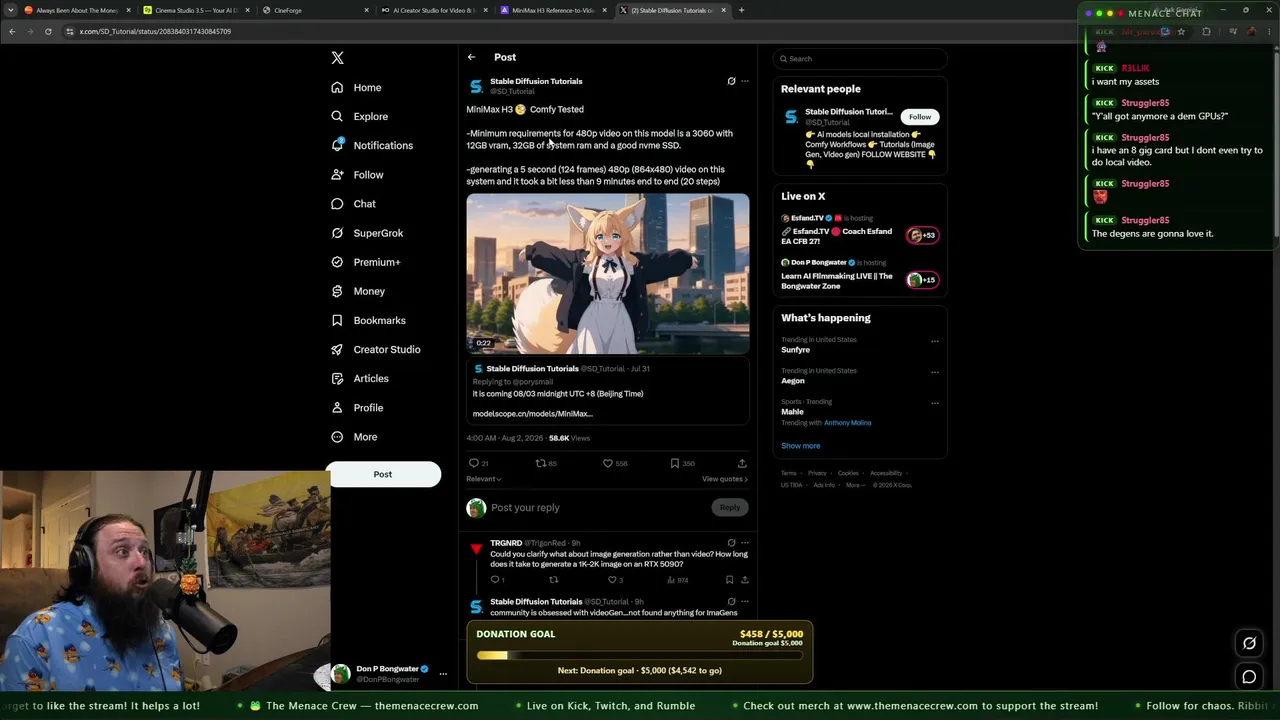Open the floating Grok button at bottom right
The height and width of the screenshot is (720, 1280).
tap(1249, 643)
